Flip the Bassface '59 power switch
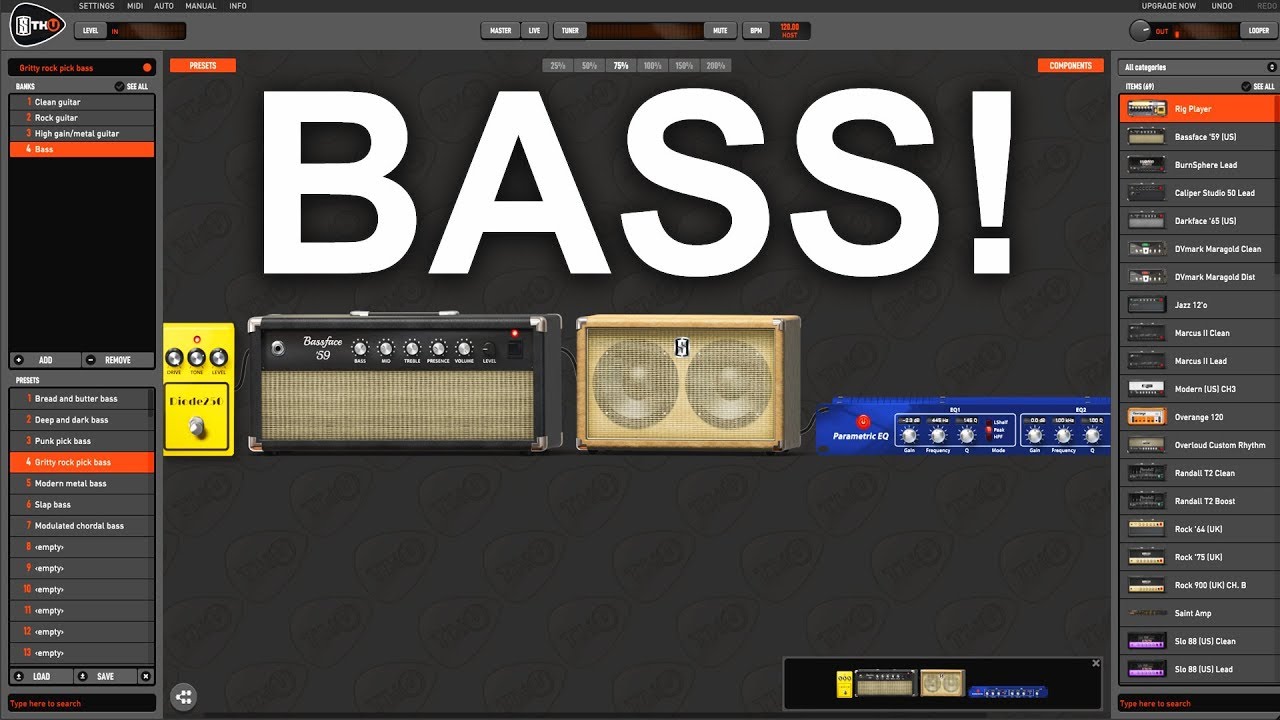This screenshot has width=1280, height=720. pyautogui.click(x=515, y=350)
